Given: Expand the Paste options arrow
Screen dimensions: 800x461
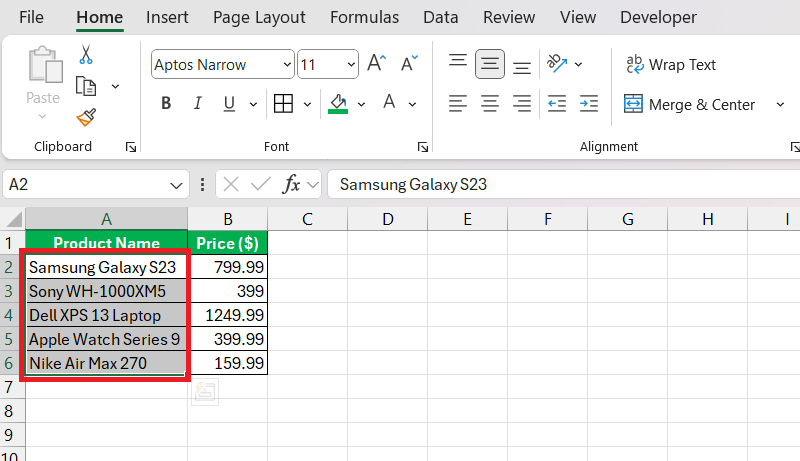Looking at the screenshot, I should pos(42,117).
